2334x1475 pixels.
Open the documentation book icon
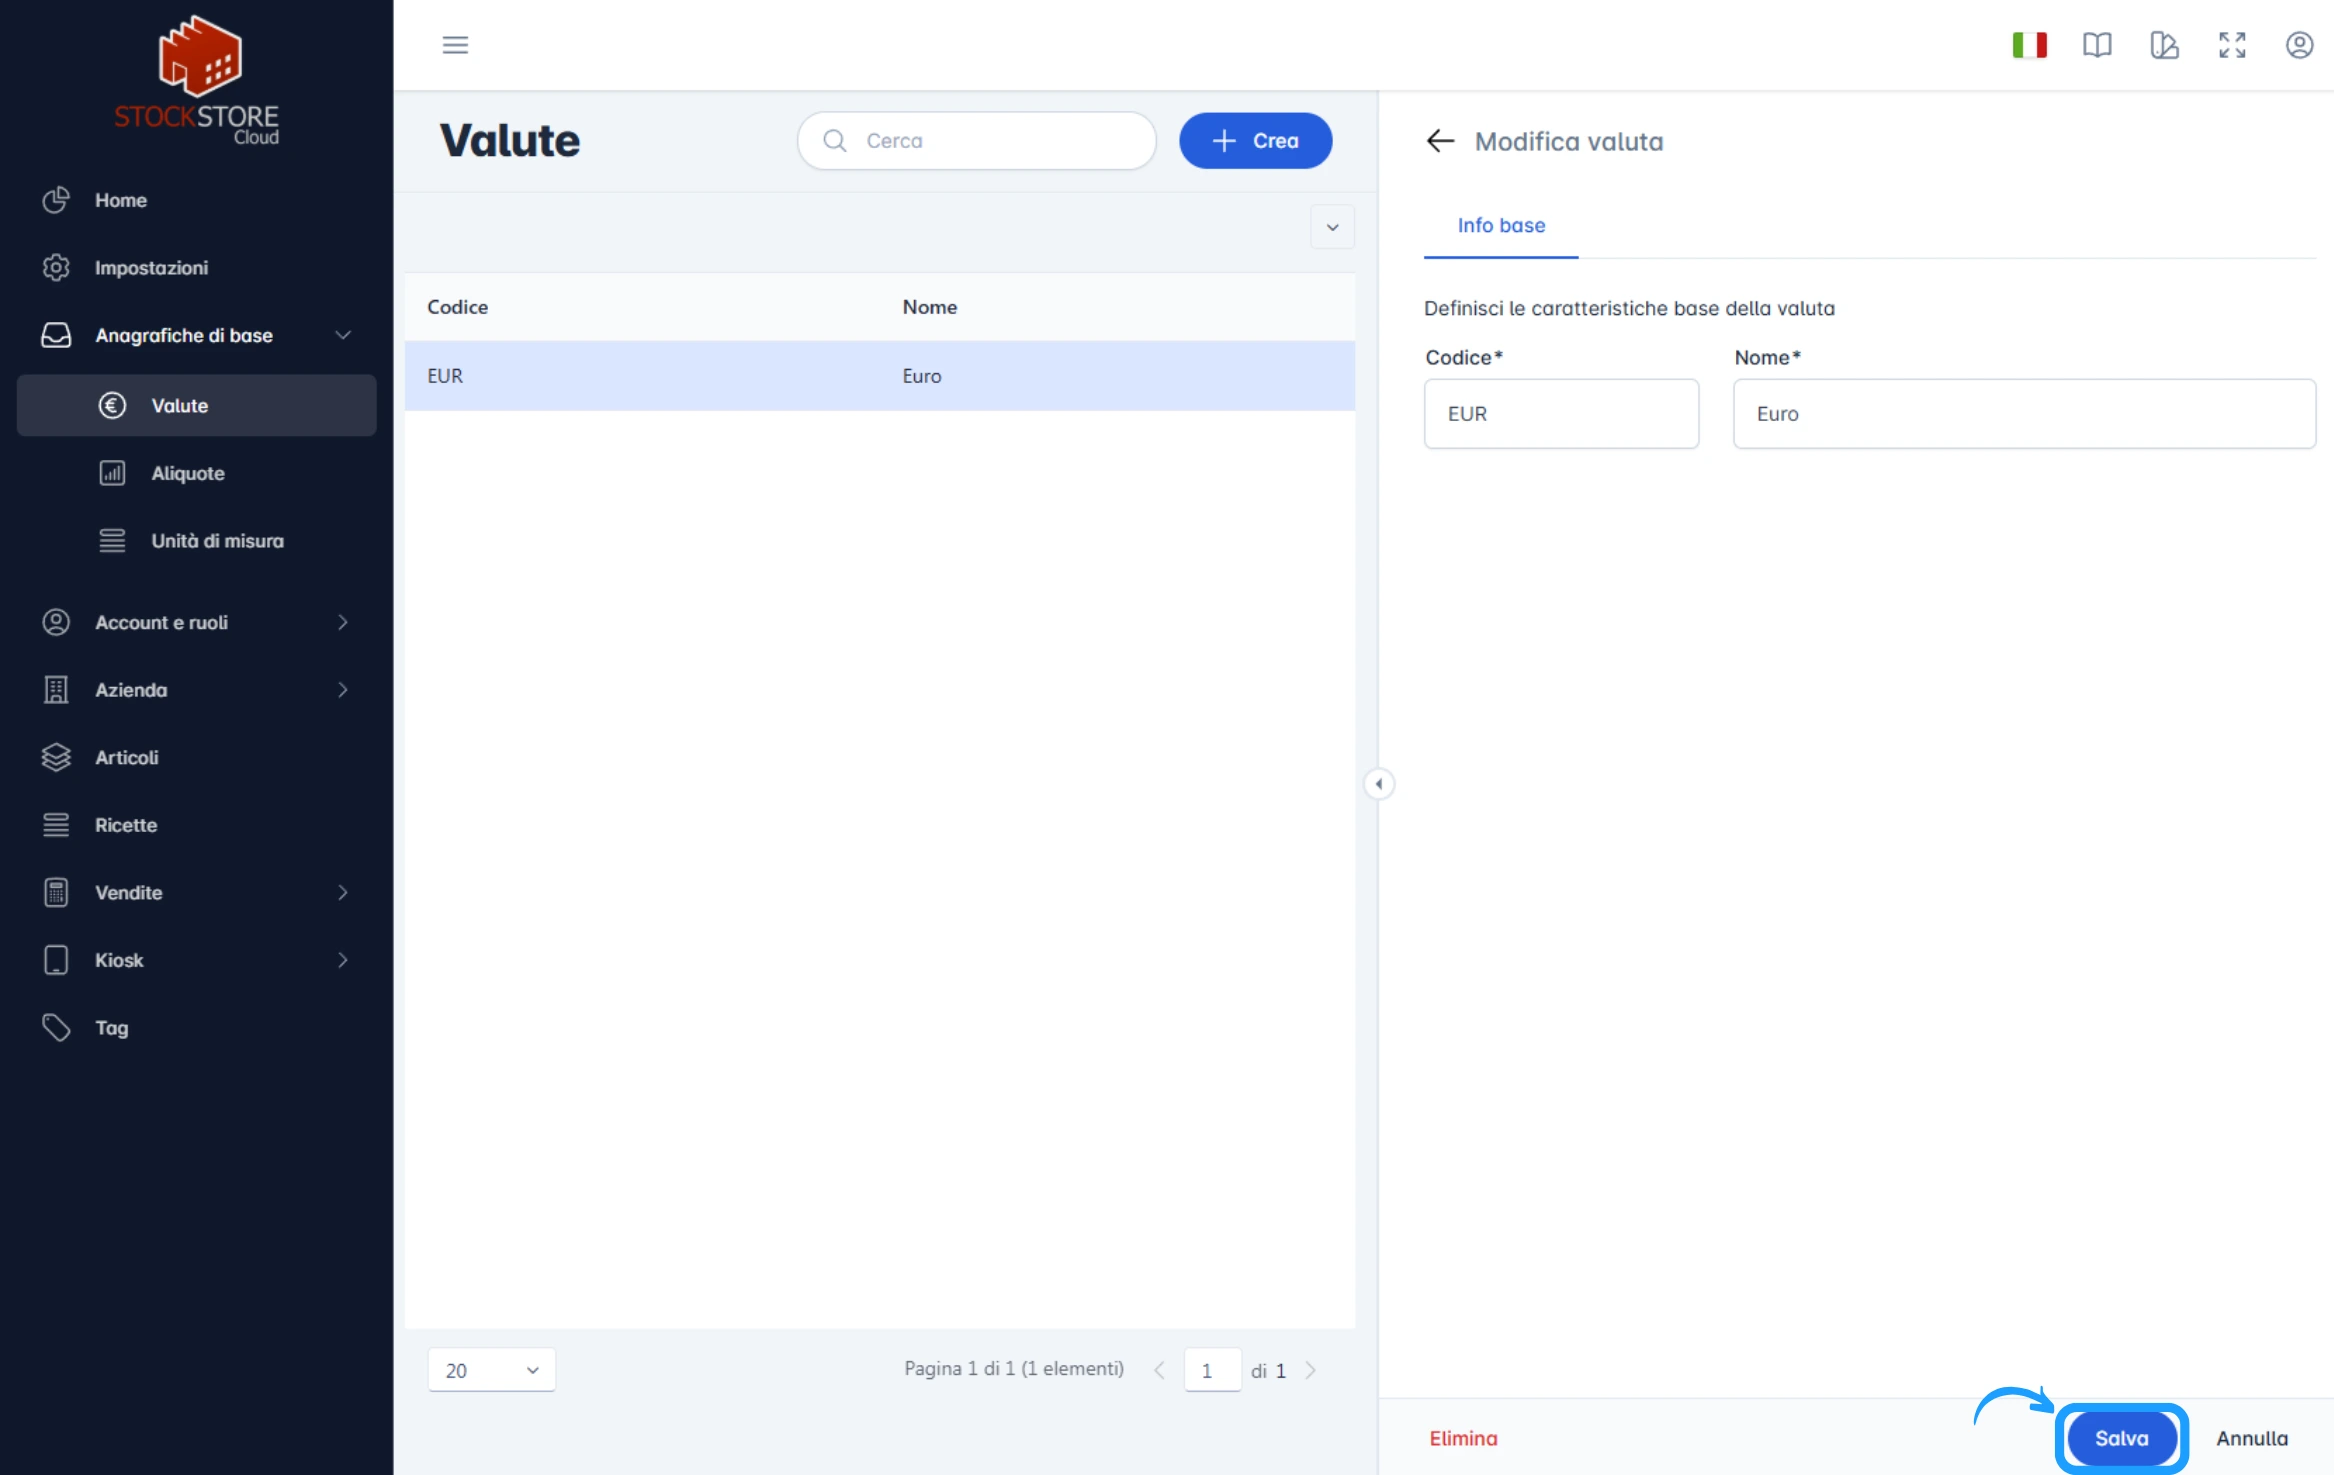pyautogui.click(x=2097, y=45)
